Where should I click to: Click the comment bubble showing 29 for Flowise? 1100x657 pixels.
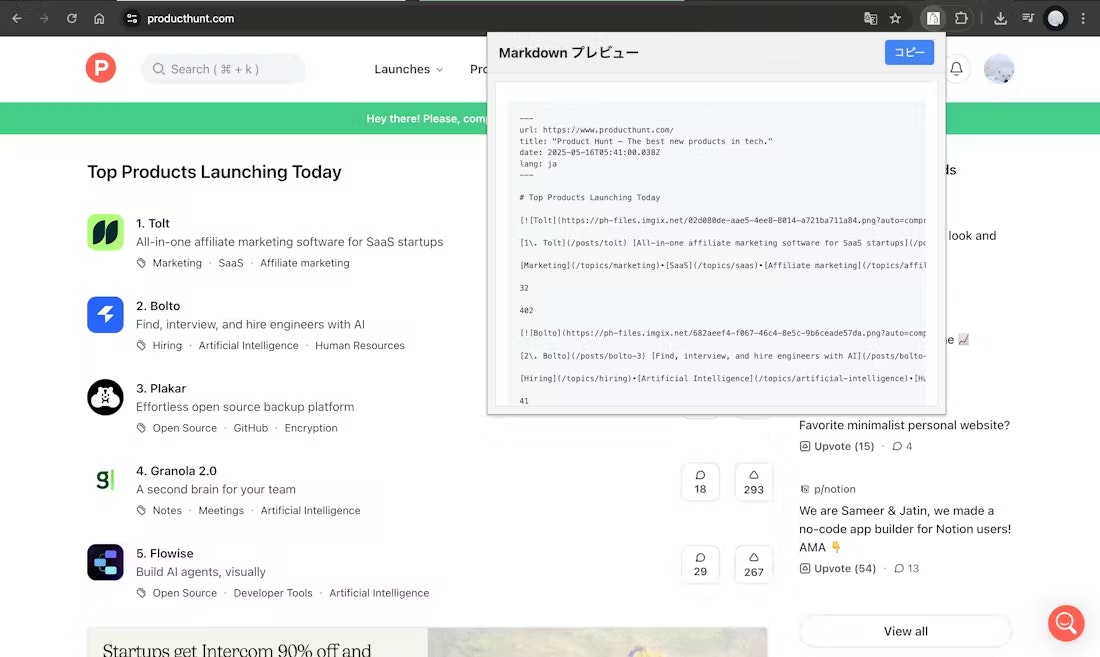pyautogui.click(x=700, y=565)
